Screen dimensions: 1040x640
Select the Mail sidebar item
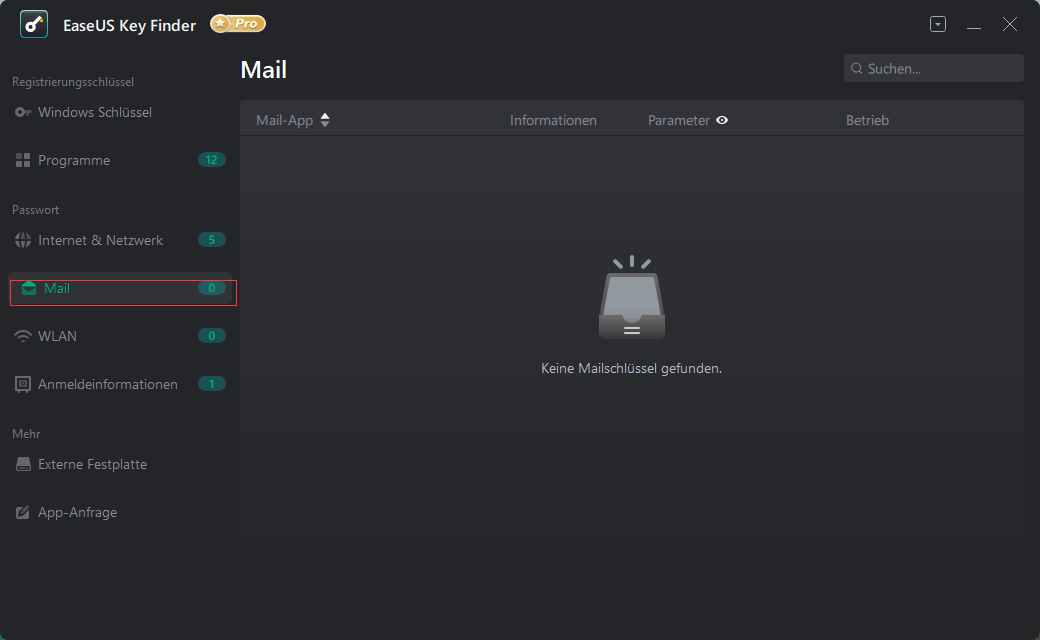coord(119,288)
